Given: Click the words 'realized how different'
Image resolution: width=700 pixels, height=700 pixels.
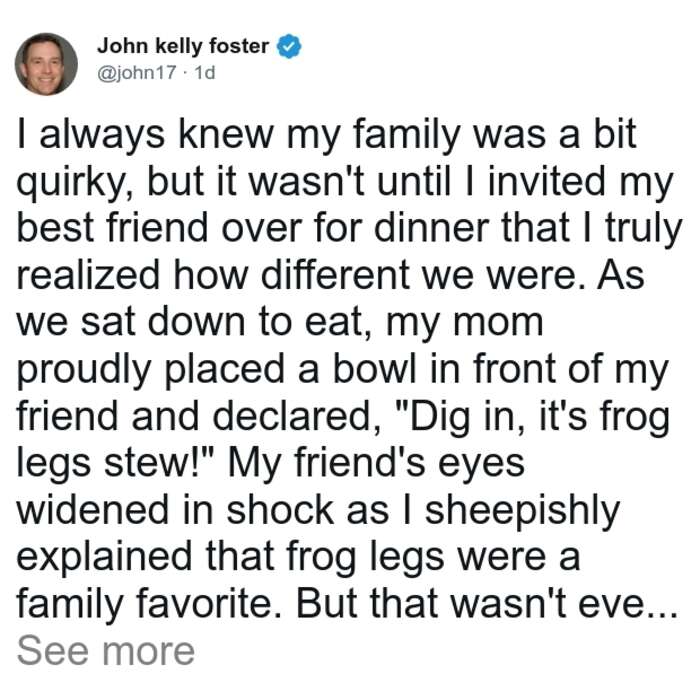Looking at the screenshot, I should 213,275.
